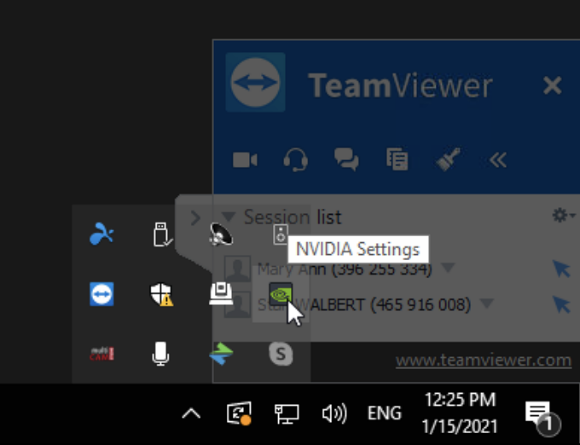
Task: Click the microphone tray icon
Action: click(161, 354)
